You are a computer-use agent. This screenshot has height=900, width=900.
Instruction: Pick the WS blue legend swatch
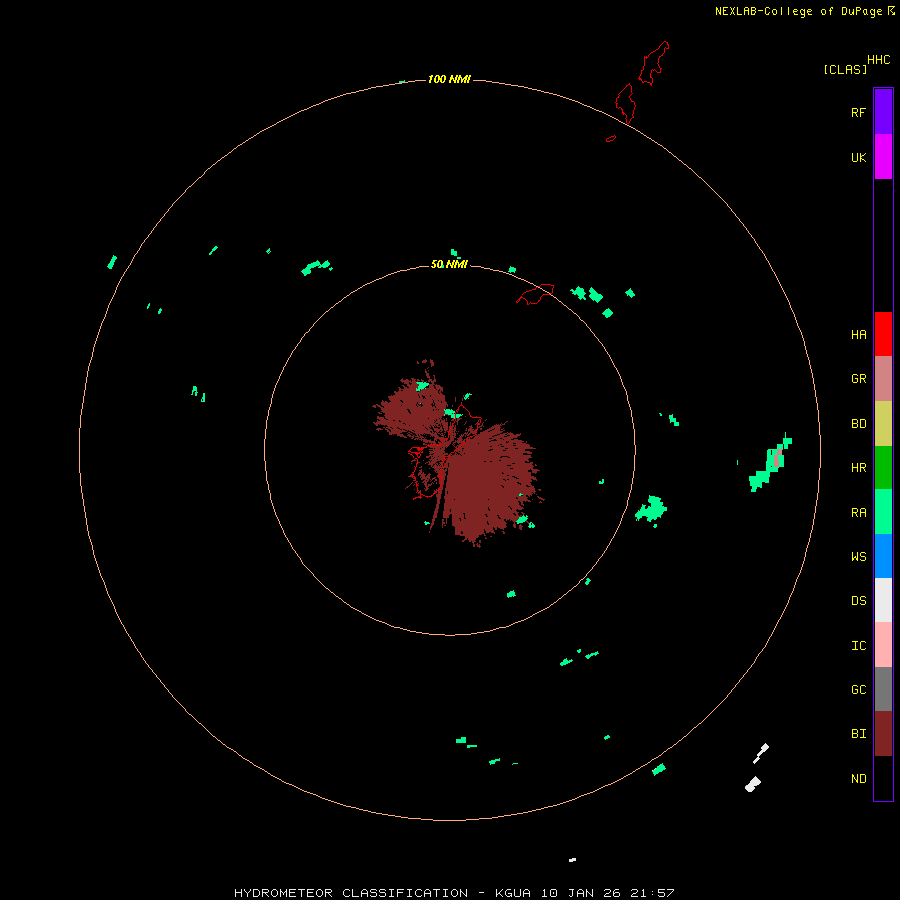883,556
